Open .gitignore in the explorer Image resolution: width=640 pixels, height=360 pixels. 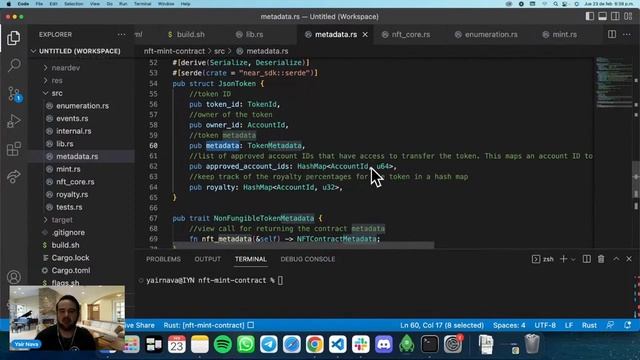68,233
